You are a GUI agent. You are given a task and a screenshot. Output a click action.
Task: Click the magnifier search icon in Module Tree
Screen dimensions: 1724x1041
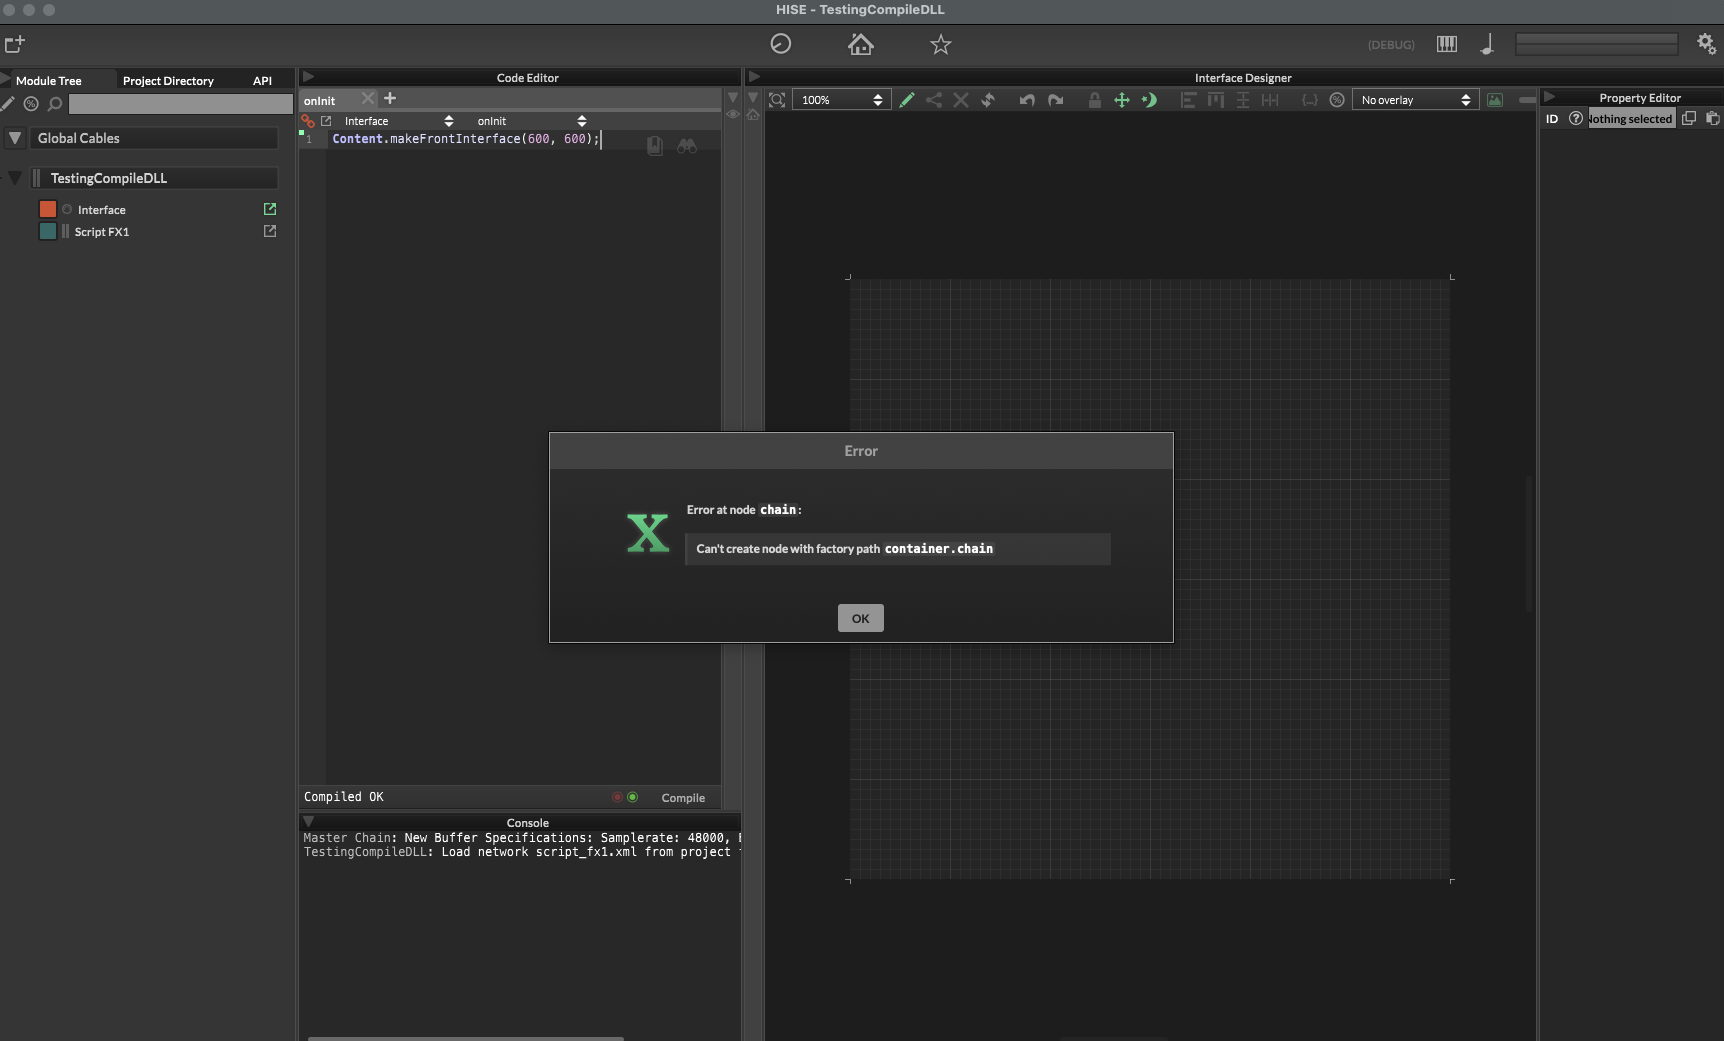[55, 104]
